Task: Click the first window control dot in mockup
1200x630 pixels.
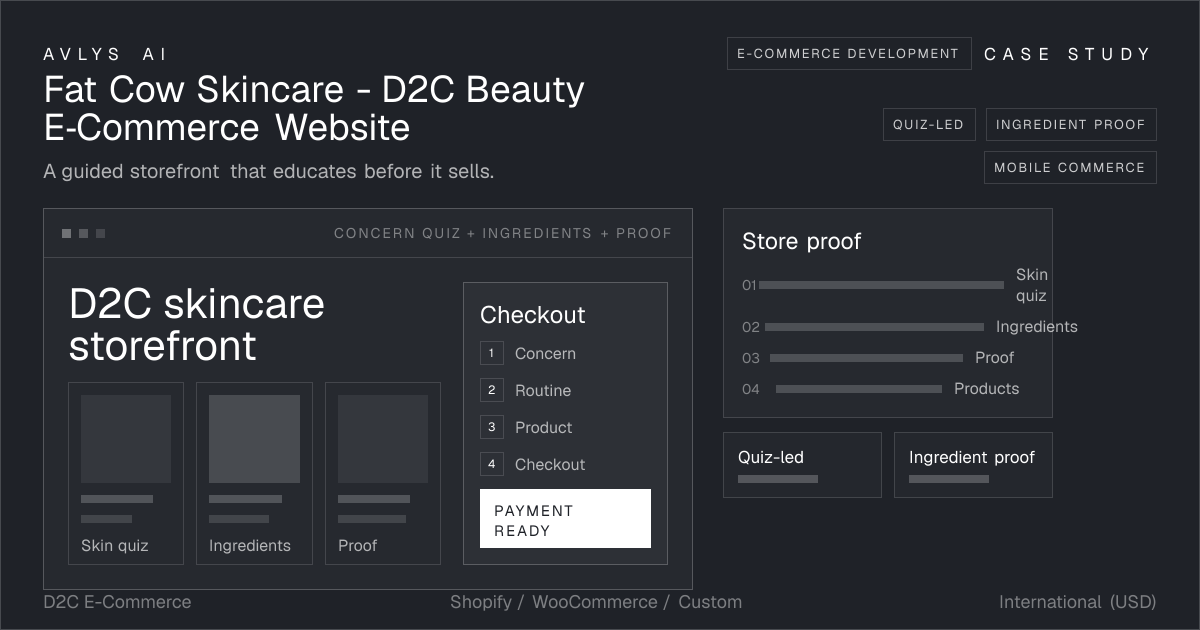Action: tap(66, 233)
